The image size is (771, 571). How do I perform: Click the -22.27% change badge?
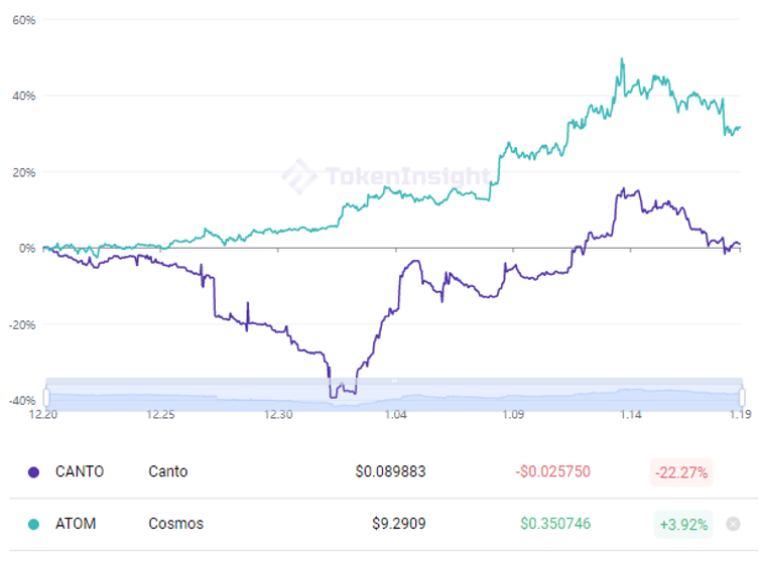pos(682,473)
